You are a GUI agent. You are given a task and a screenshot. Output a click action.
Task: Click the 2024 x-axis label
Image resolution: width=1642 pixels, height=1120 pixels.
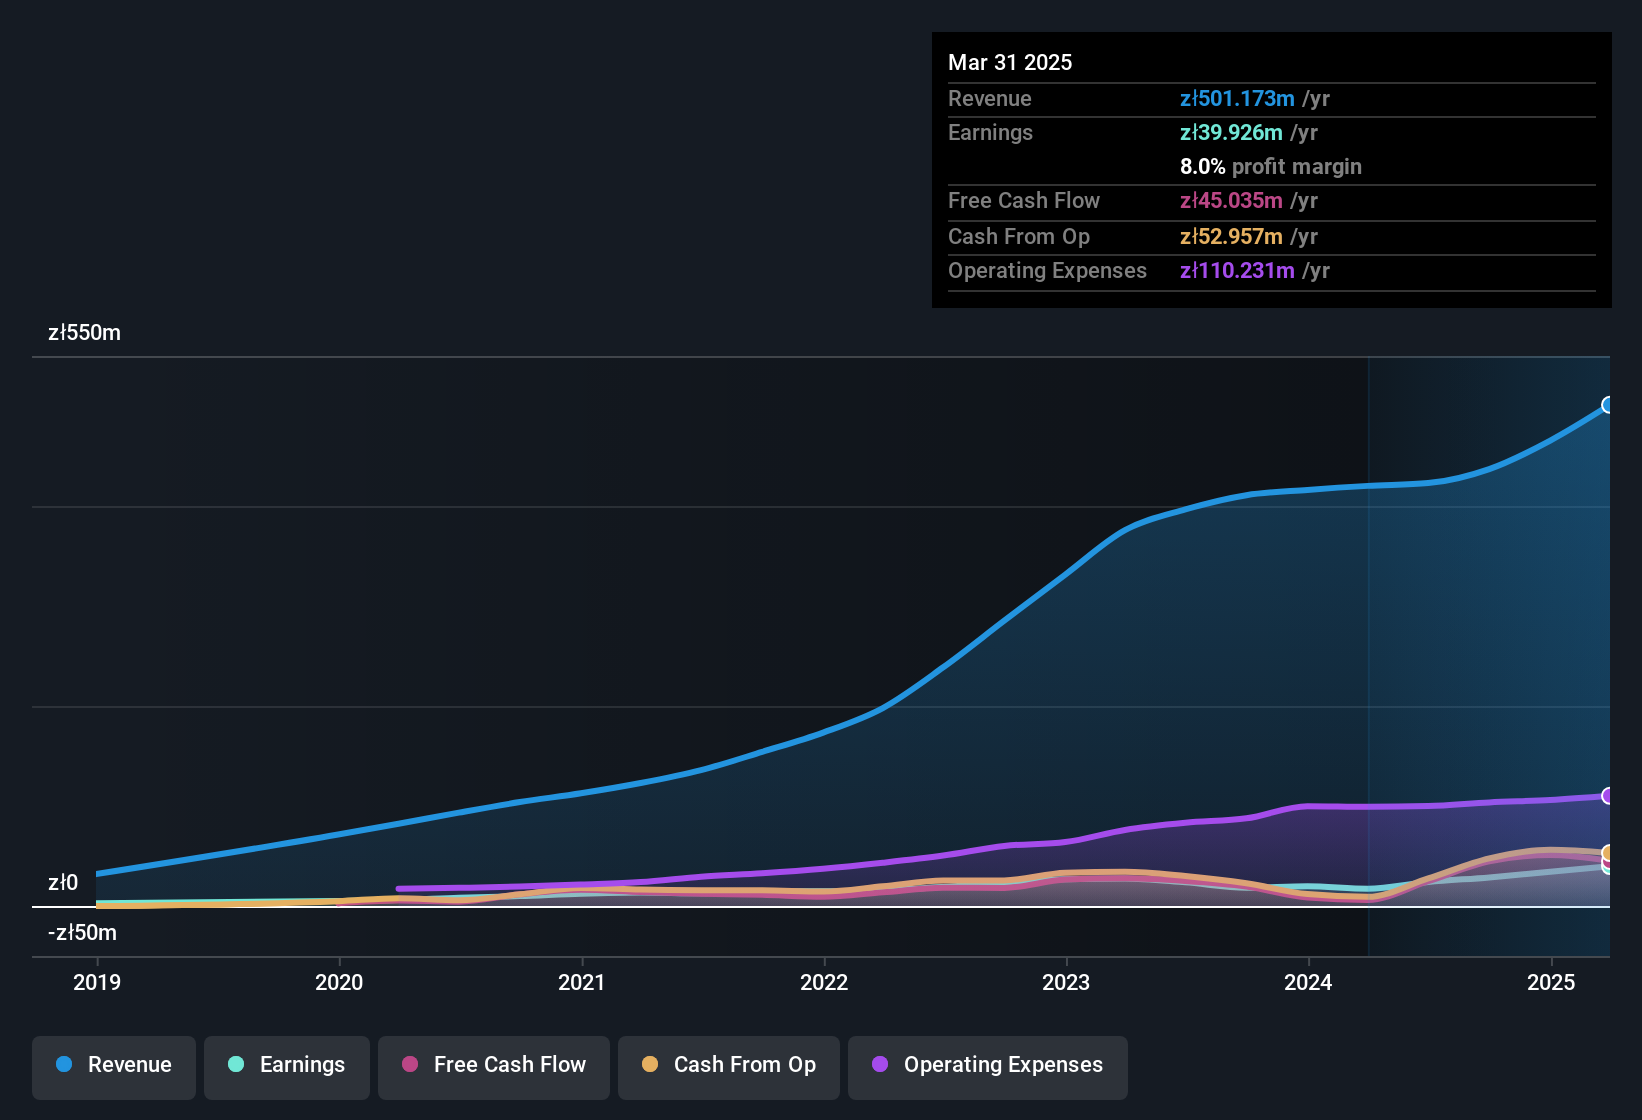click(x=1308, y=983)
